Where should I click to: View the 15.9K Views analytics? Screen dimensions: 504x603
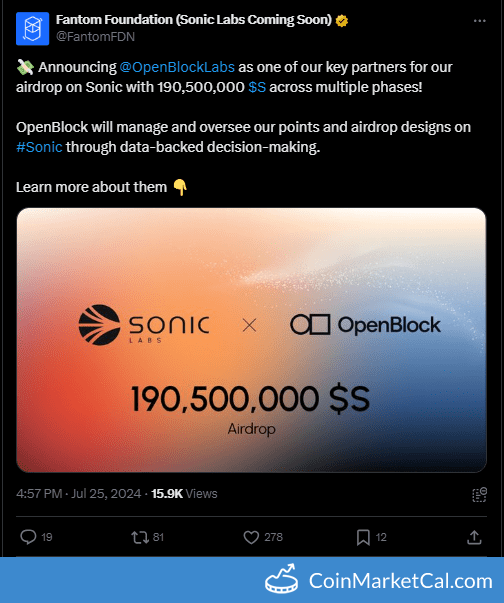coord(184,493)
